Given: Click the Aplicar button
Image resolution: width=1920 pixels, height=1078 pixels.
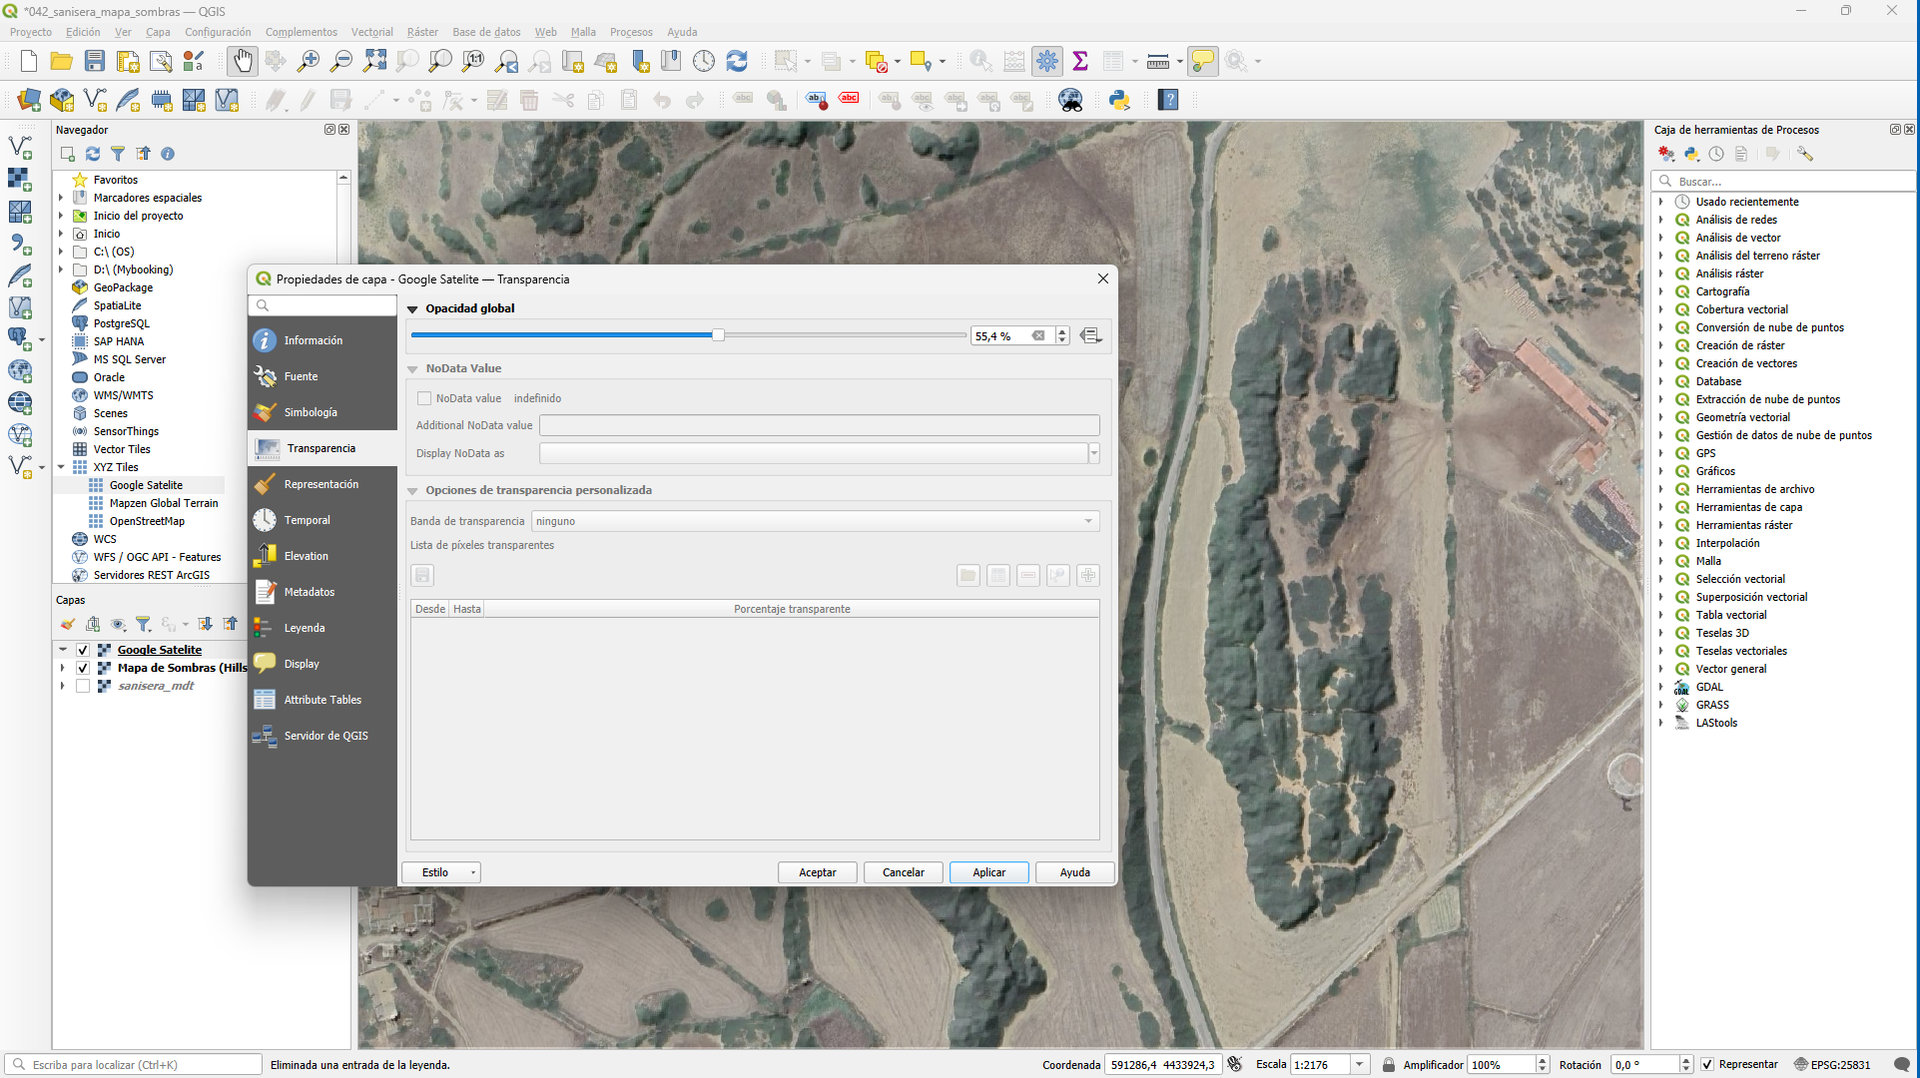Looking at the screenshot, I should 988,872.
